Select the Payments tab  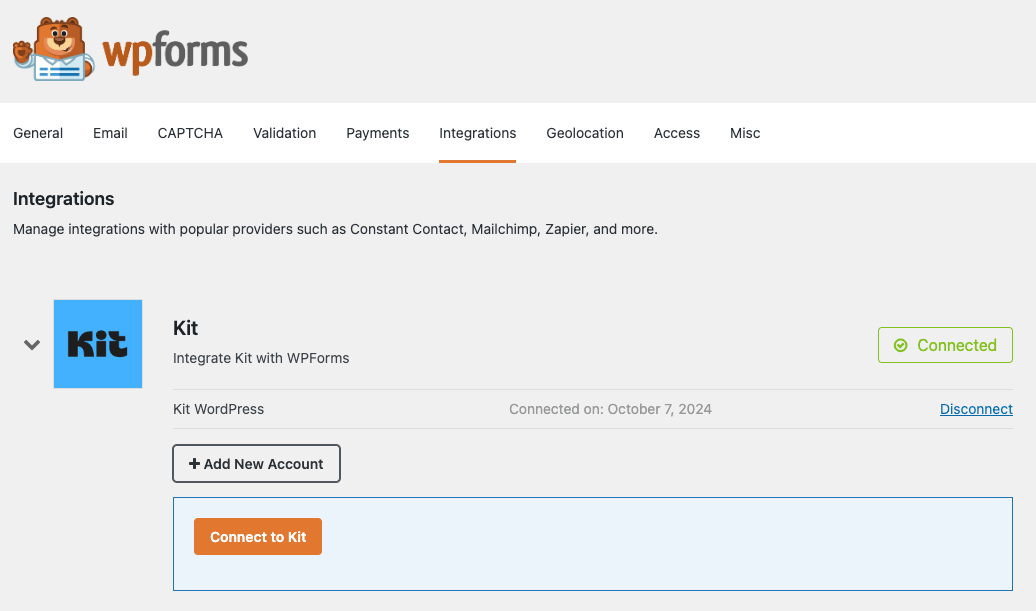tap(377, 133)
